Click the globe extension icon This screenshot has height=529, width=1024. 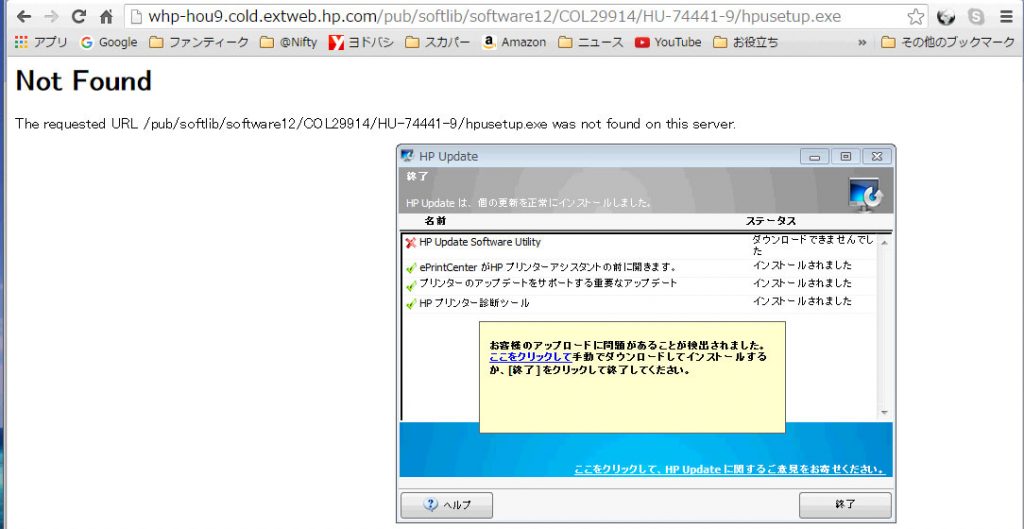click(946, 16)
